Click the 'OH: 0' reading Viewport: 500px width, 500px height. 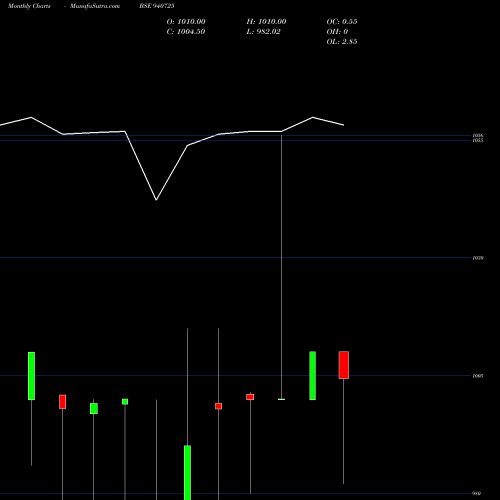(x=337, y=32)
